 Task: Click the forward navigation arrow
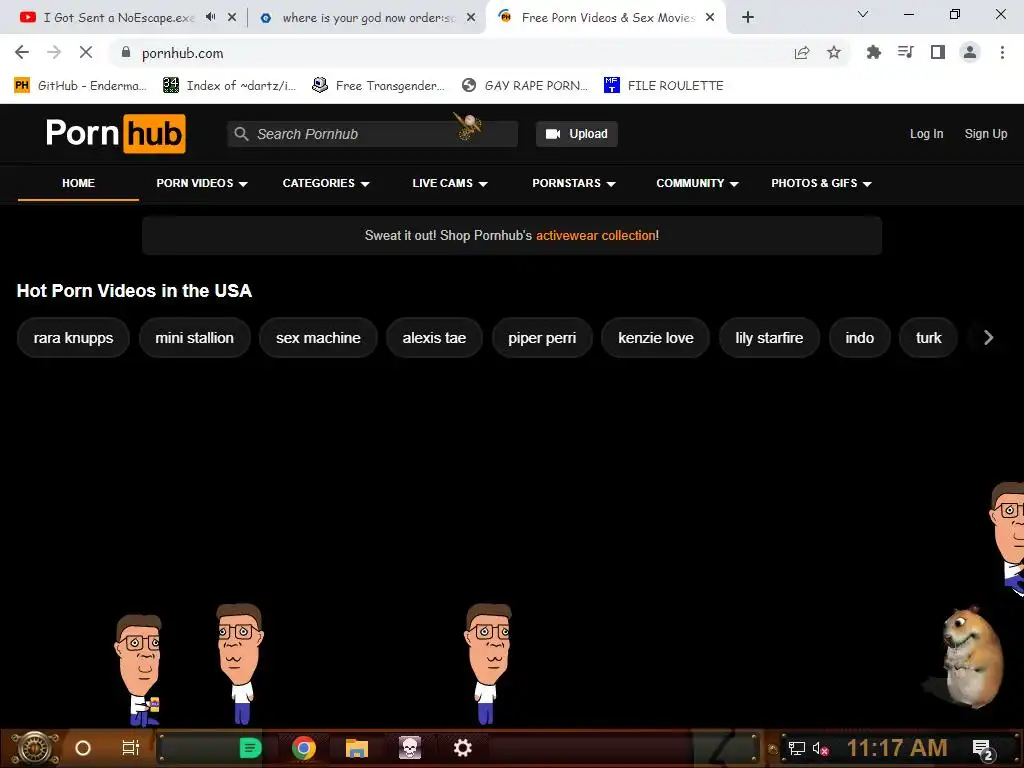[54, 52]
